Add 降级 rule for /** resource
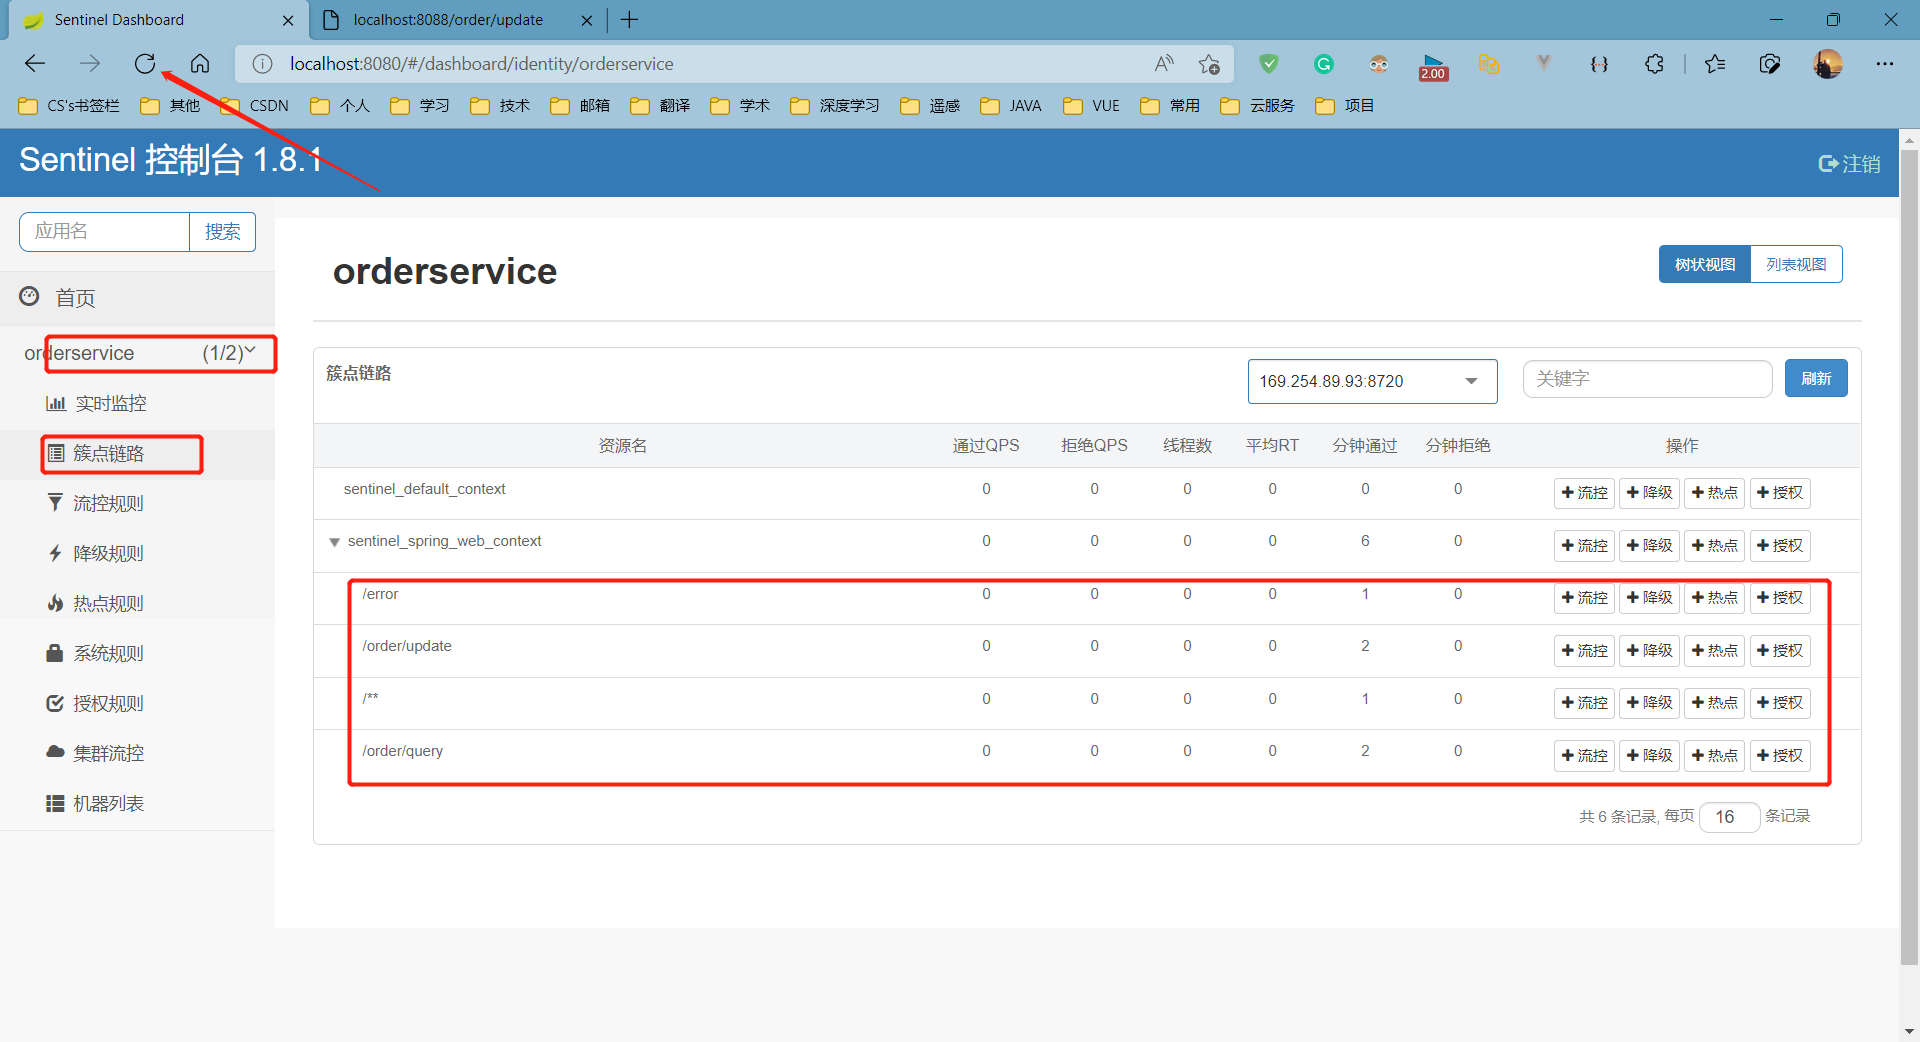The image size is (1920, 1042). (1649, 703)
